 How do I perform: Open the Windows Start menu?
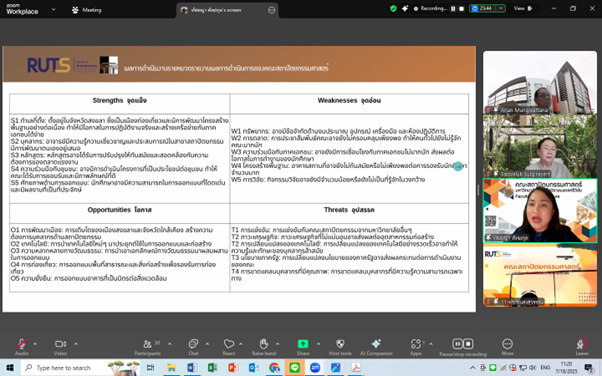pyautogui.click(x=10, y=368)
